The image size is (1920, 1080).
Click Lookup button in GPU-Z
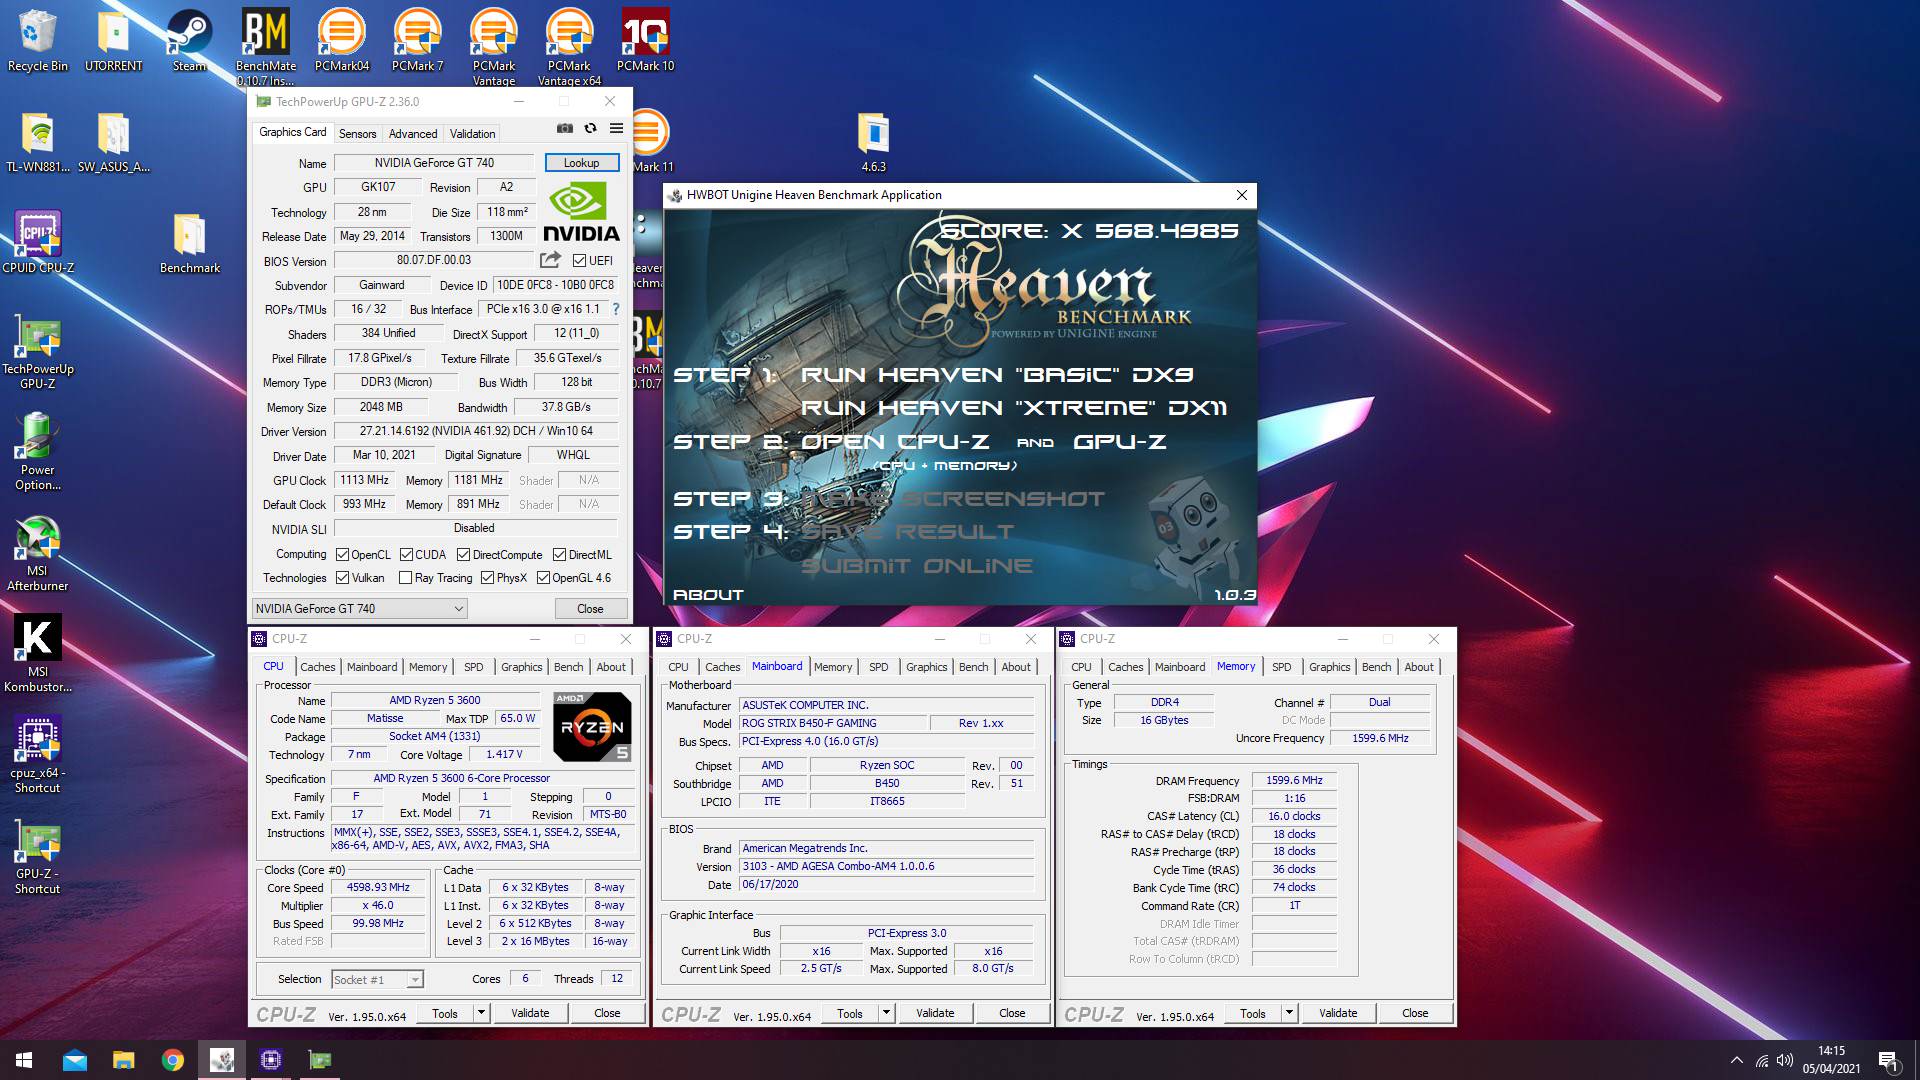pos(581,163)
